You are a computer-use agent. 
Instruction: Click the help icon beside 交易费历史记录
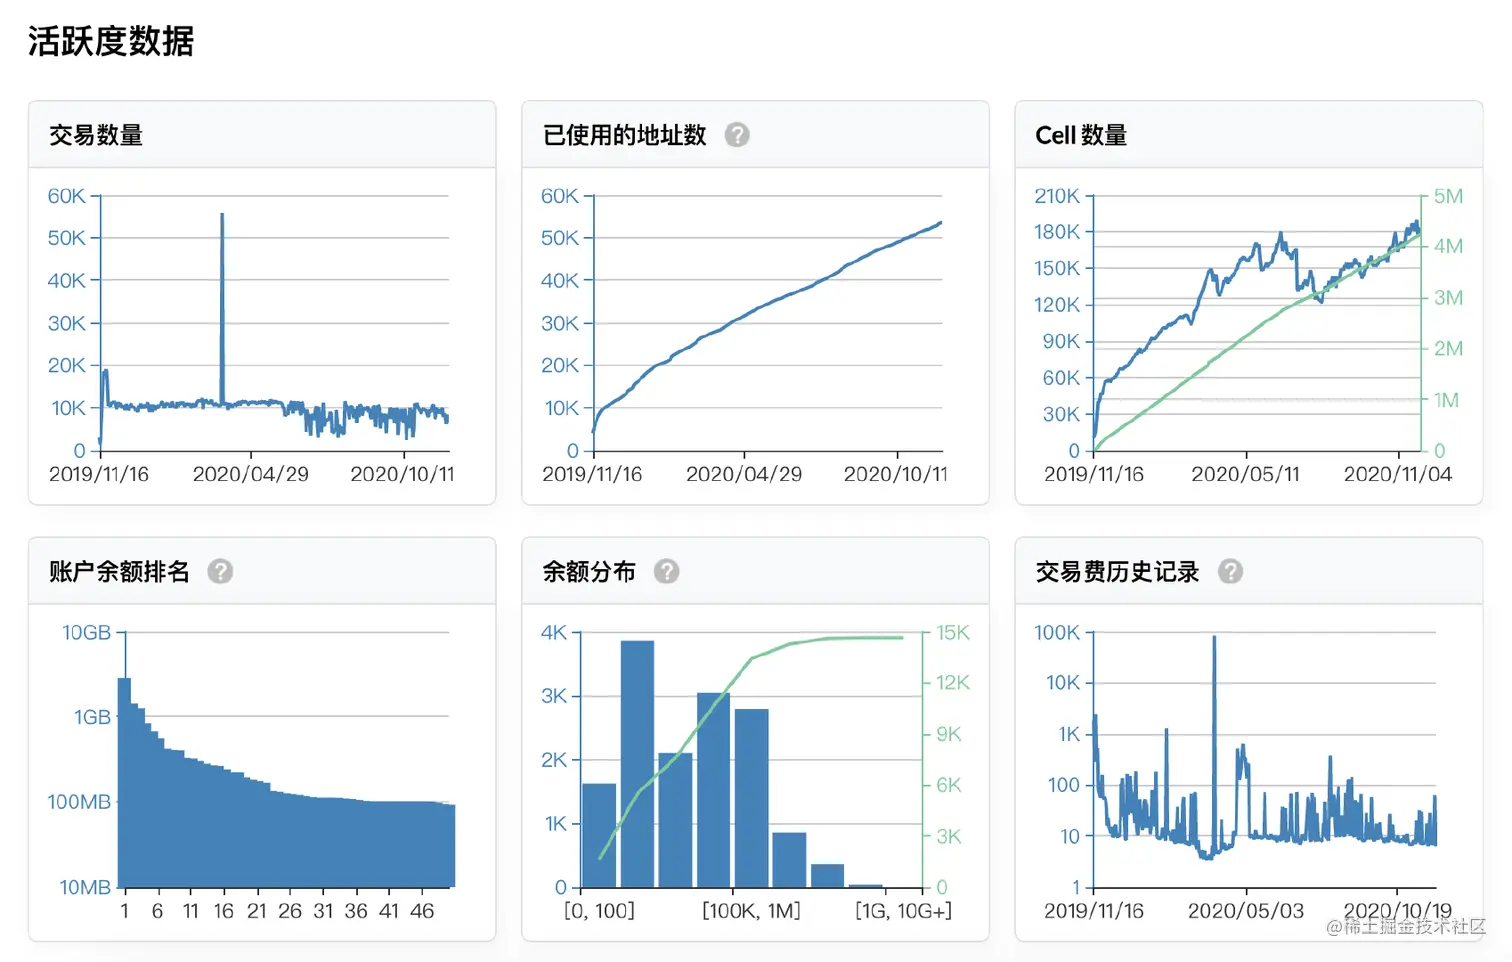tap(1230, 571)
